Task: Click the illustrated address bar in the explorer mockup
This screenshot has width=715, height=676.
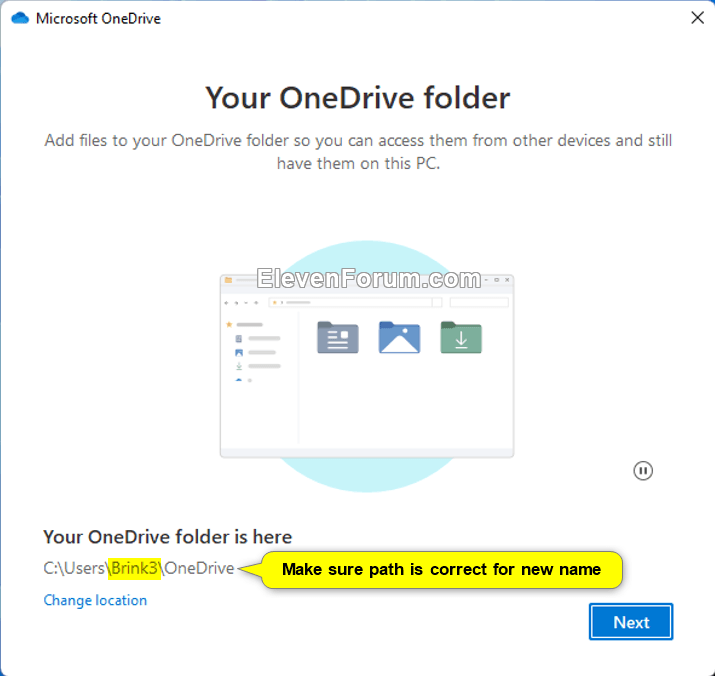Action: 350,302
